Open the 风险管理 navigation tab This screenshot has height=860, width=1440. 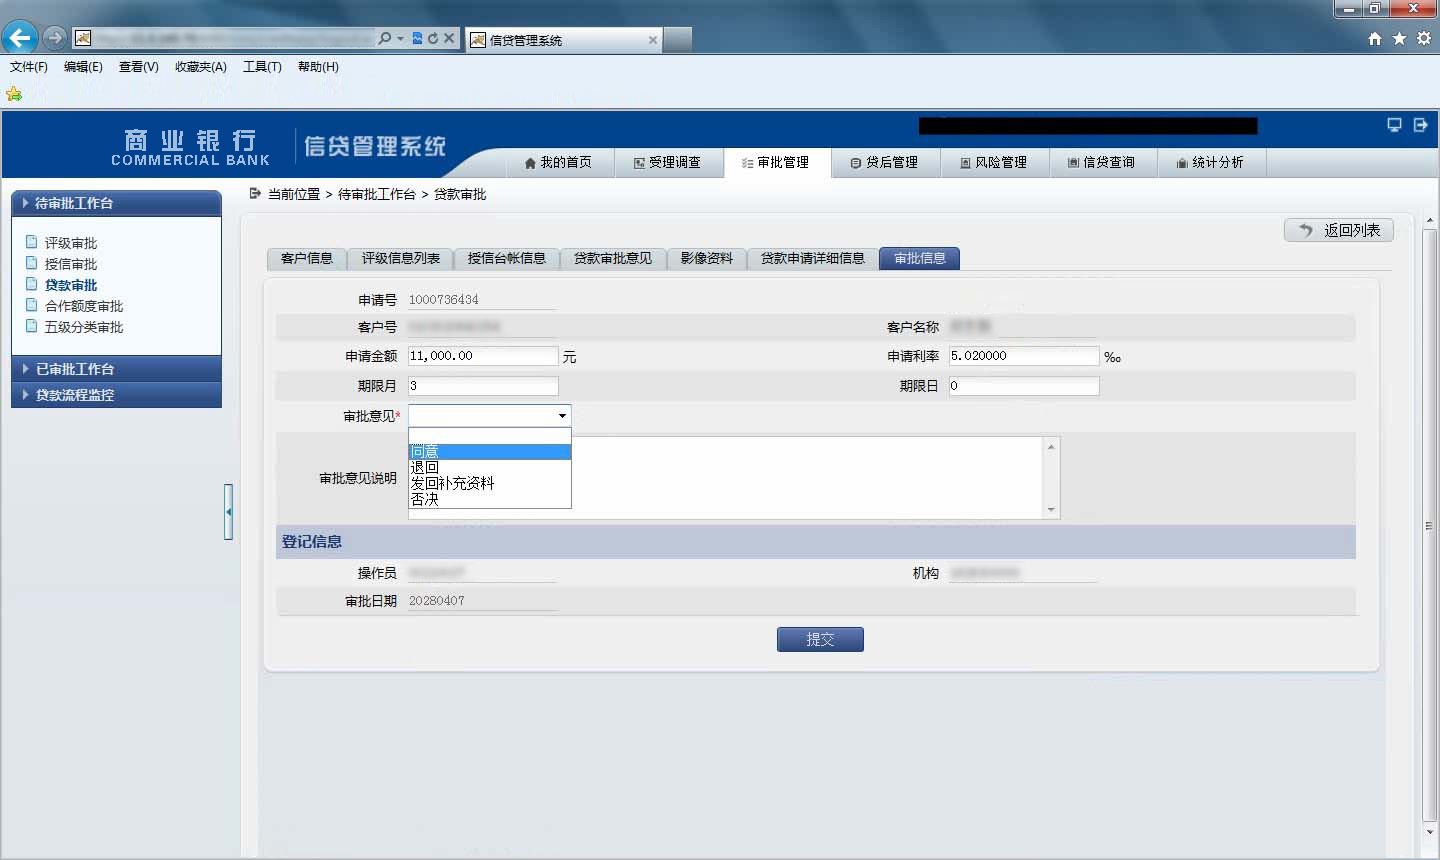tap(994, 162)
